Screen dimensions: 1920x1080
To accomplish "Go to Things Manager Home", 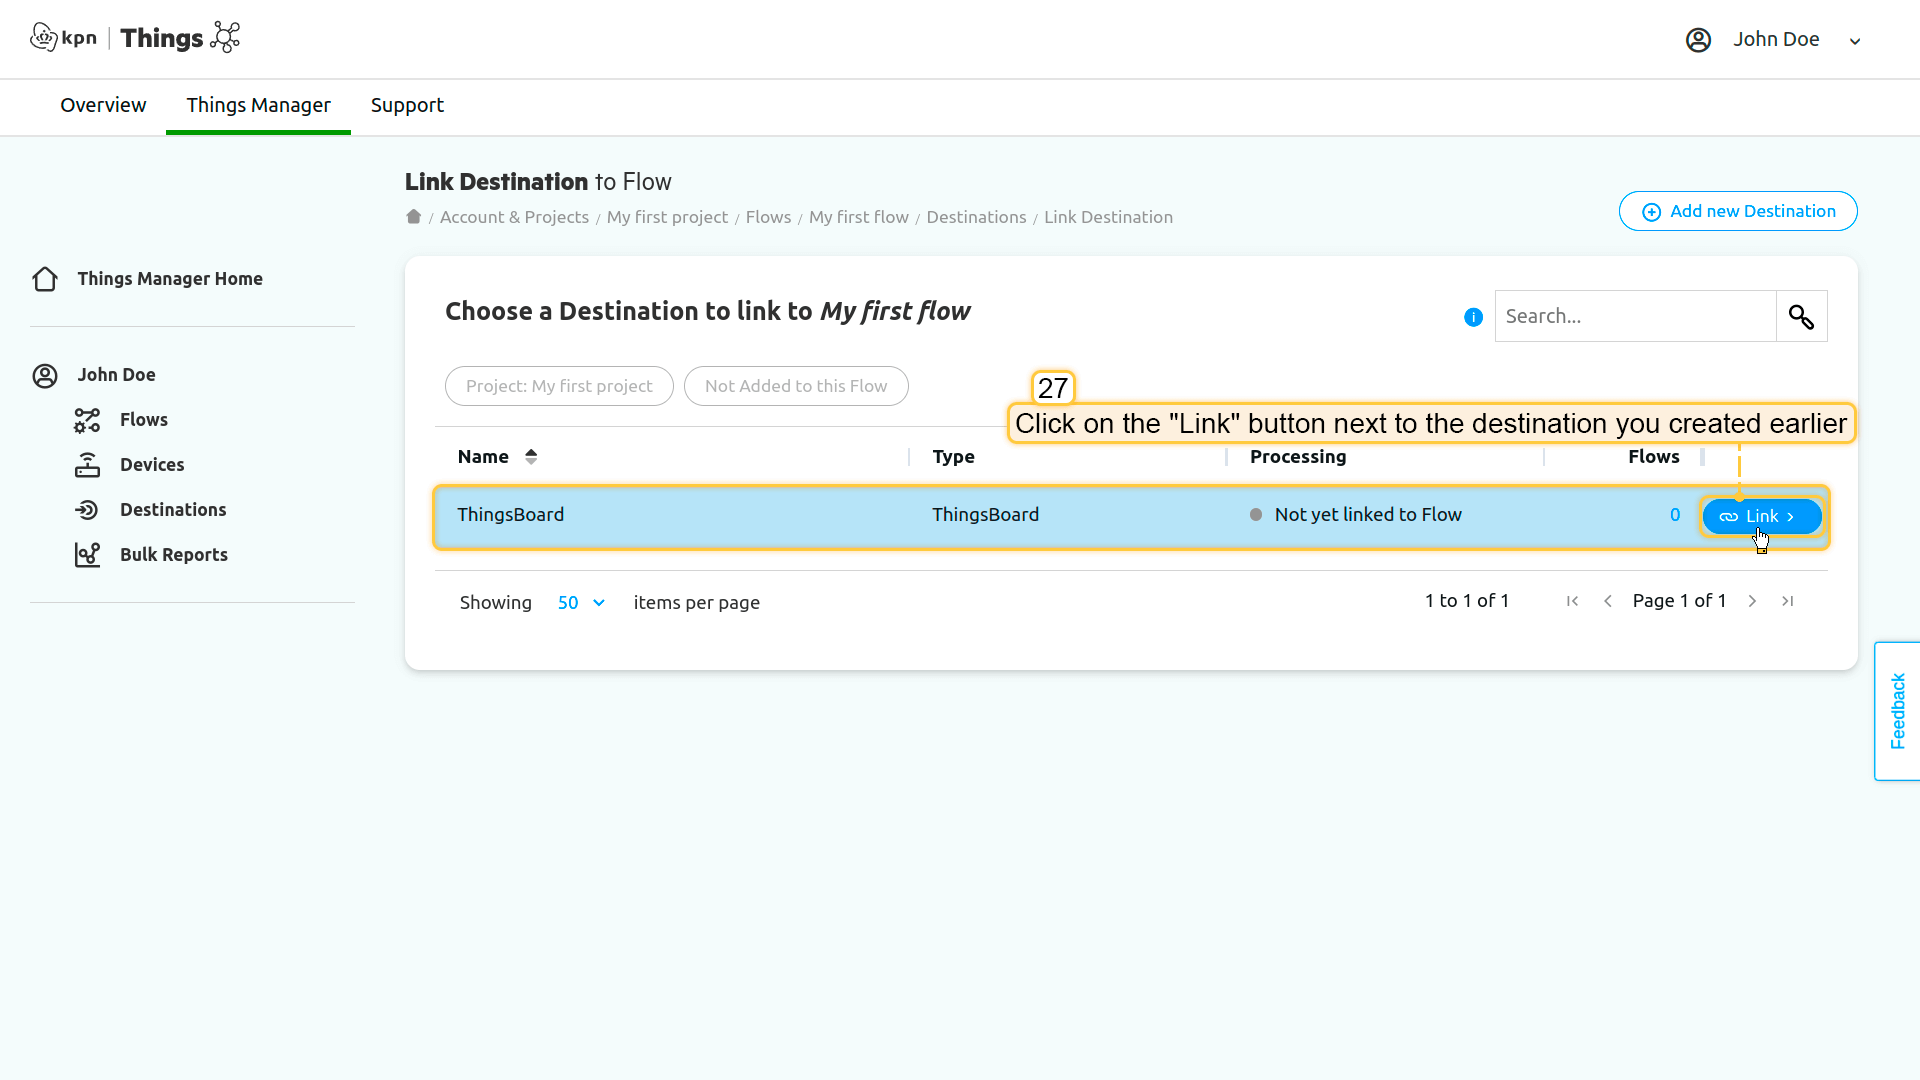I will click(169, 279).
